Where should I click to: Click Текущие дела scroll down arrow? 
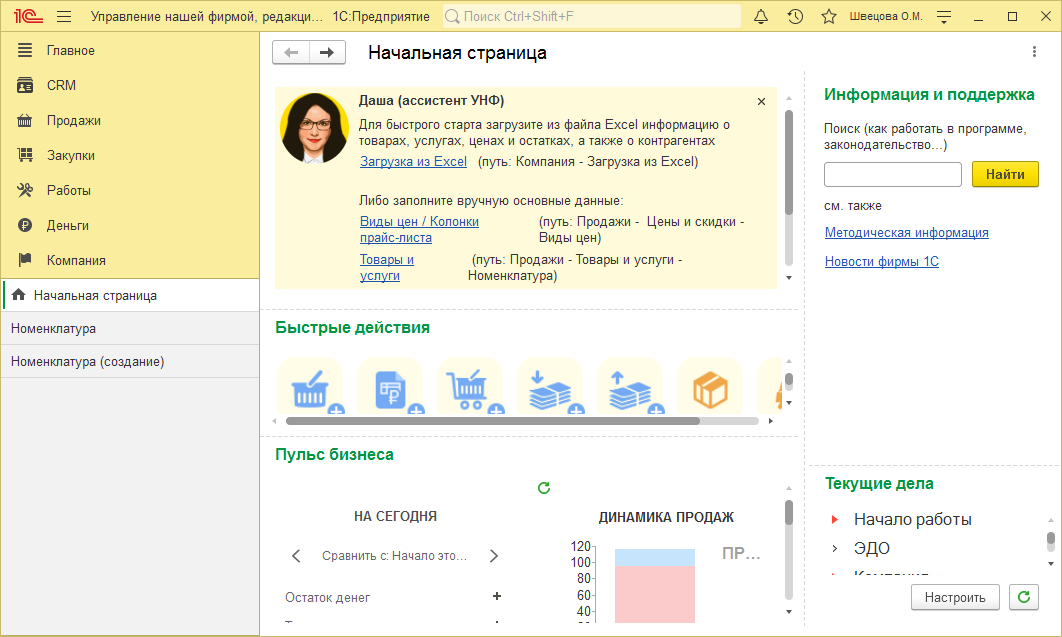click(x=1050, y=564)
